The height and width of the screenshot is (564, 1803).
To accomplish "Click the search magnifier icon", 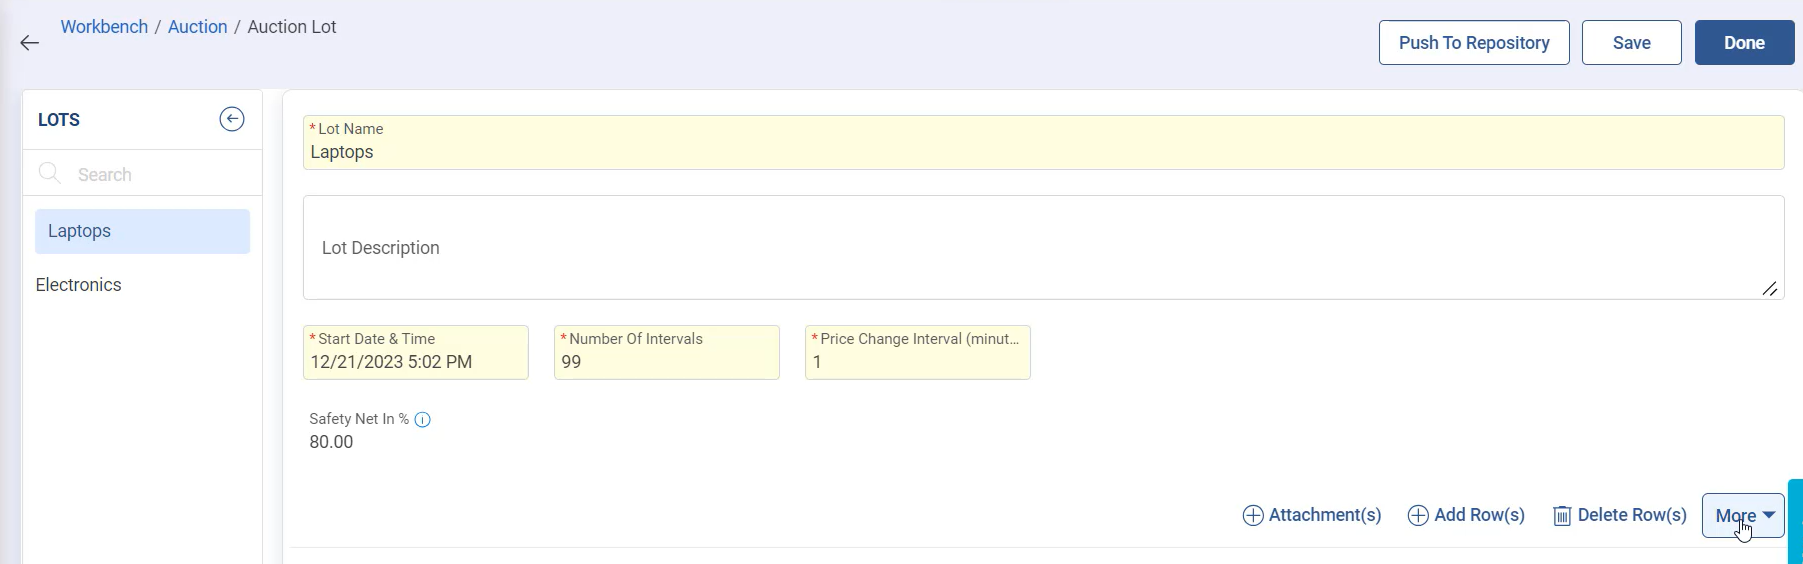I will [x=49, y=174].
